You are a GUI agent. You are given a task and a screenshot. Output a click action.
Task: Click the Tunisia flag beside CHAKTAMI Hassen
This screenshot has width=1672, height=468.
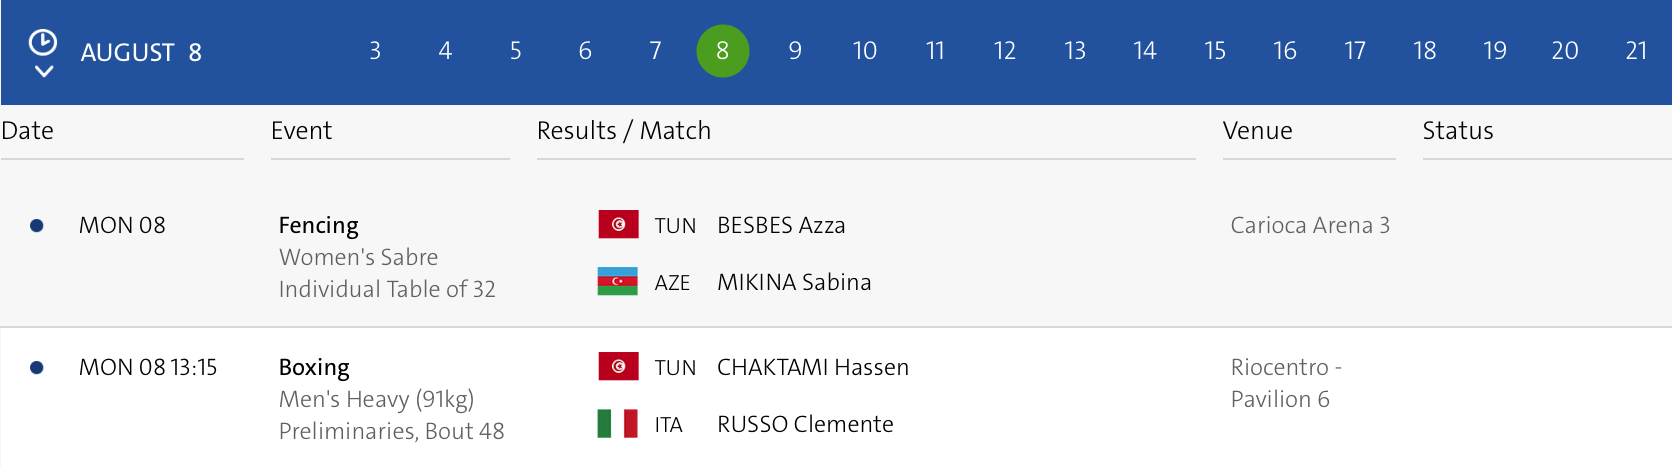pyautogui.click(x=618, y=367)
